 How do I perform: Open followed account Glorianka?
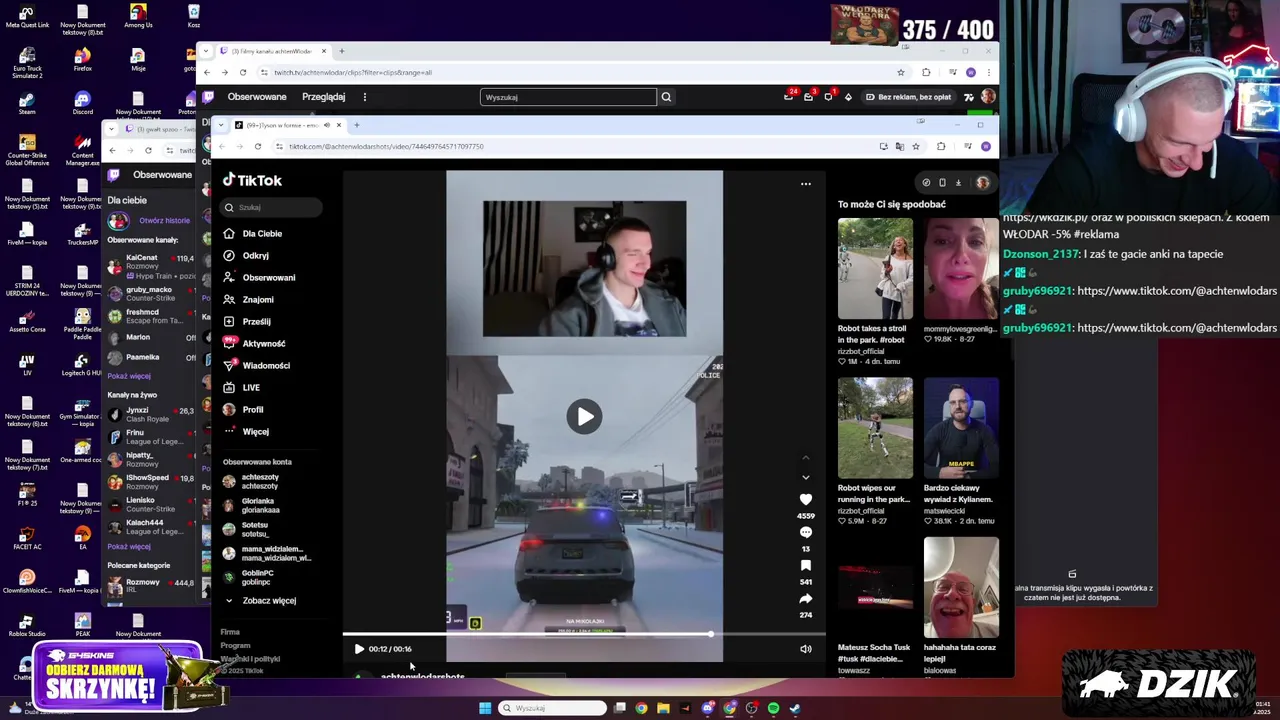click(252, 505)
